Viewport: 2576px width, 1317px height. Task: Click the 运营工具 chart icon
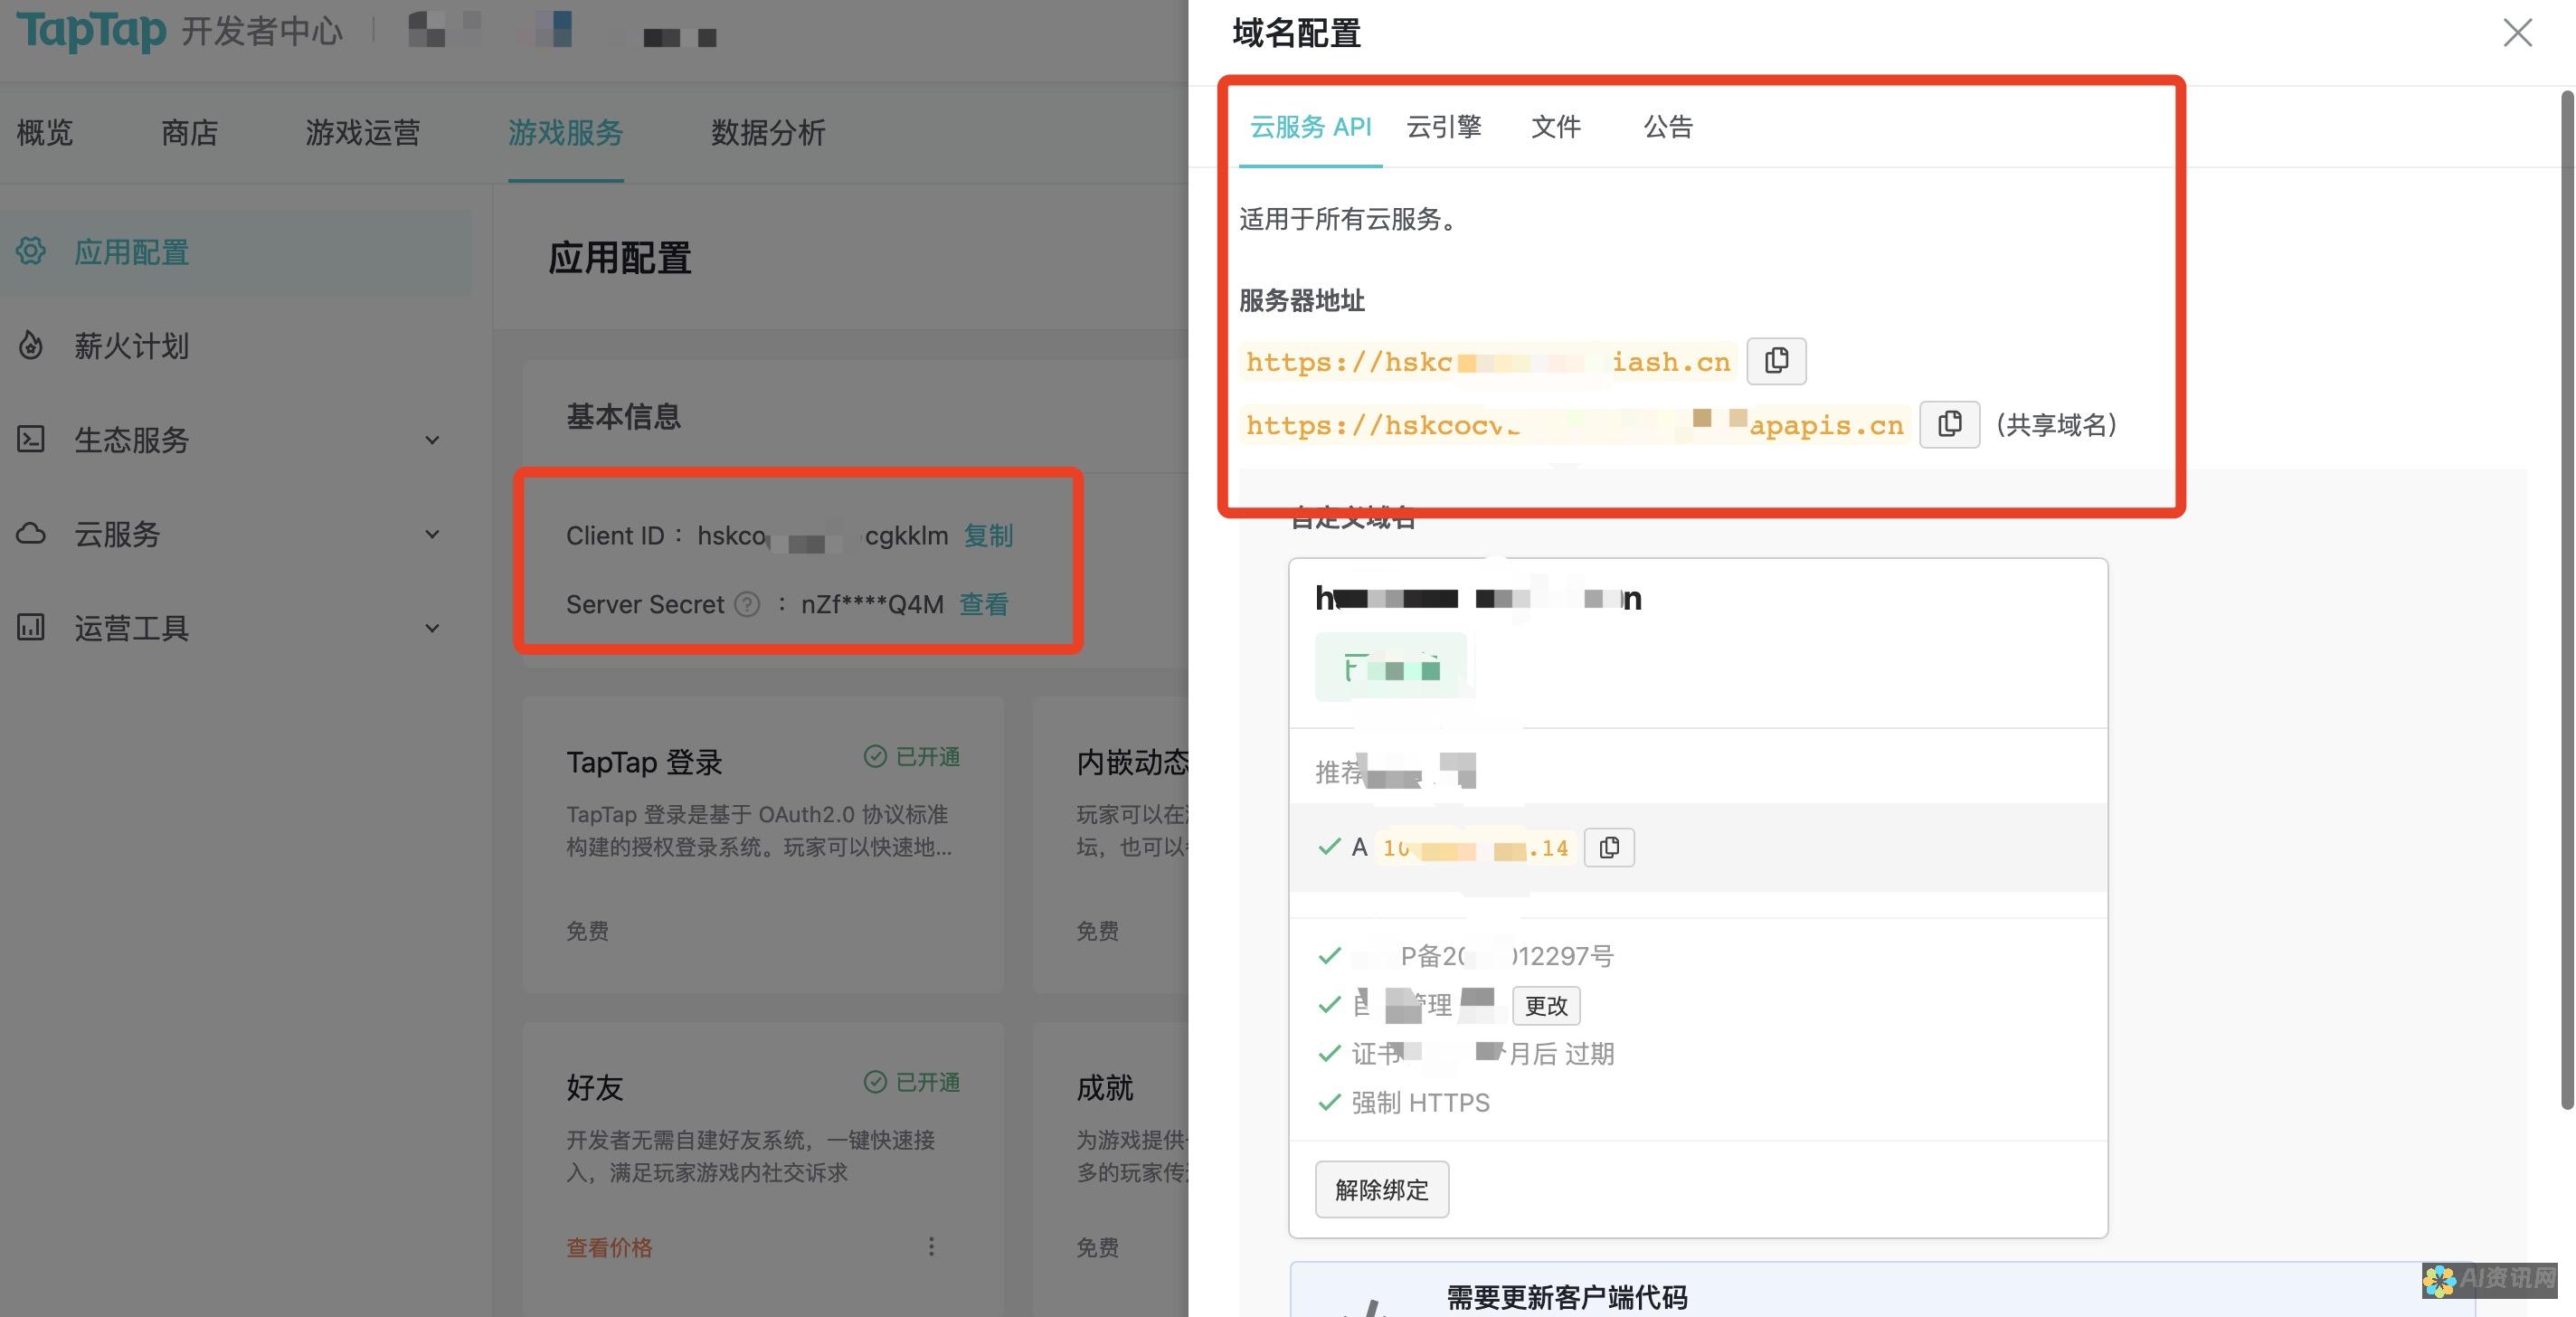(31, 627)
